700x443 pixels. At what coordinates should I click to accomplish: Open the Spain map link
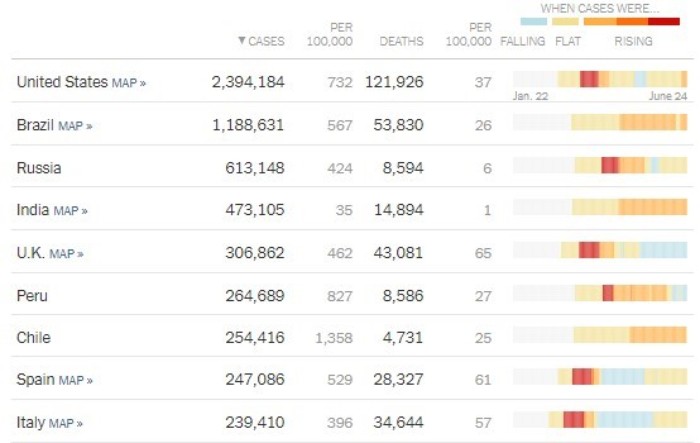[75, 380]
